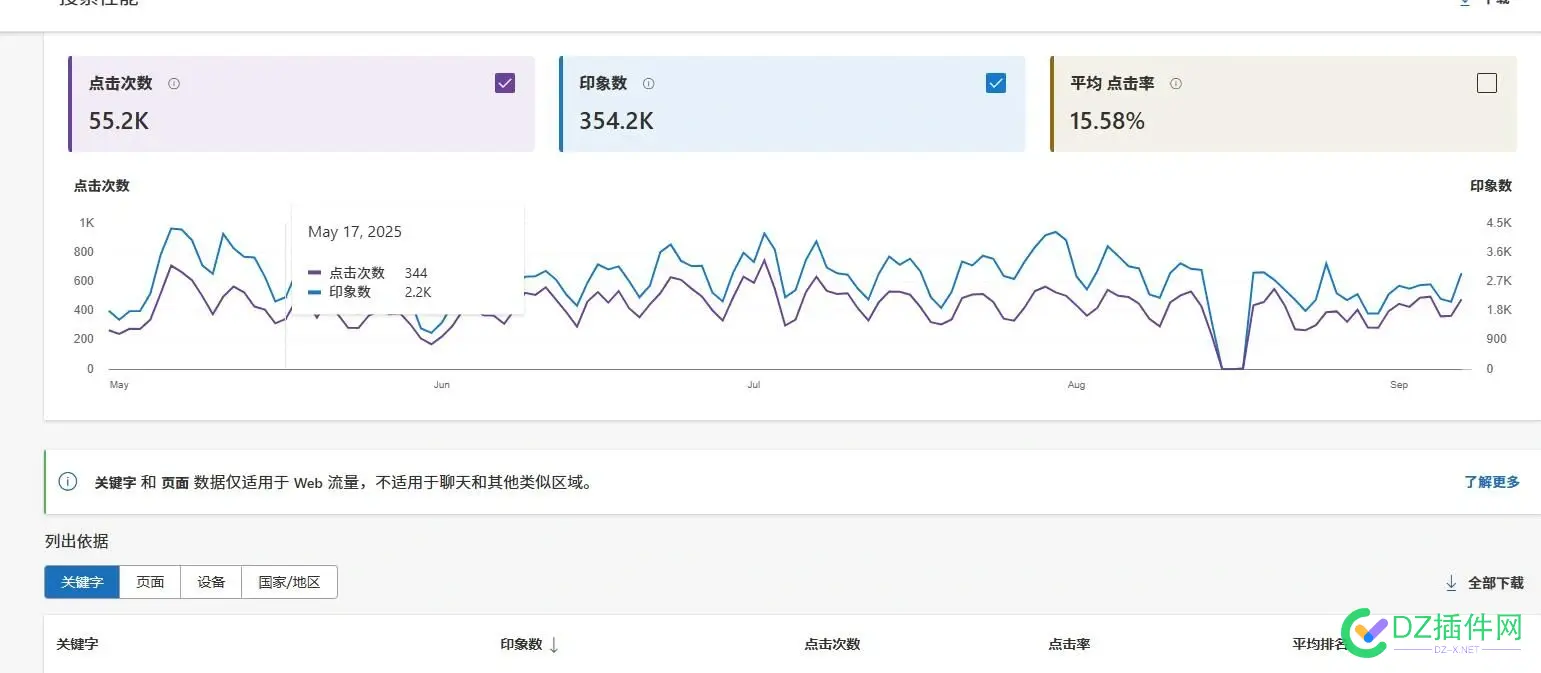
Task: Click the 点击次数 table column header
Action: tap(832, 644)
